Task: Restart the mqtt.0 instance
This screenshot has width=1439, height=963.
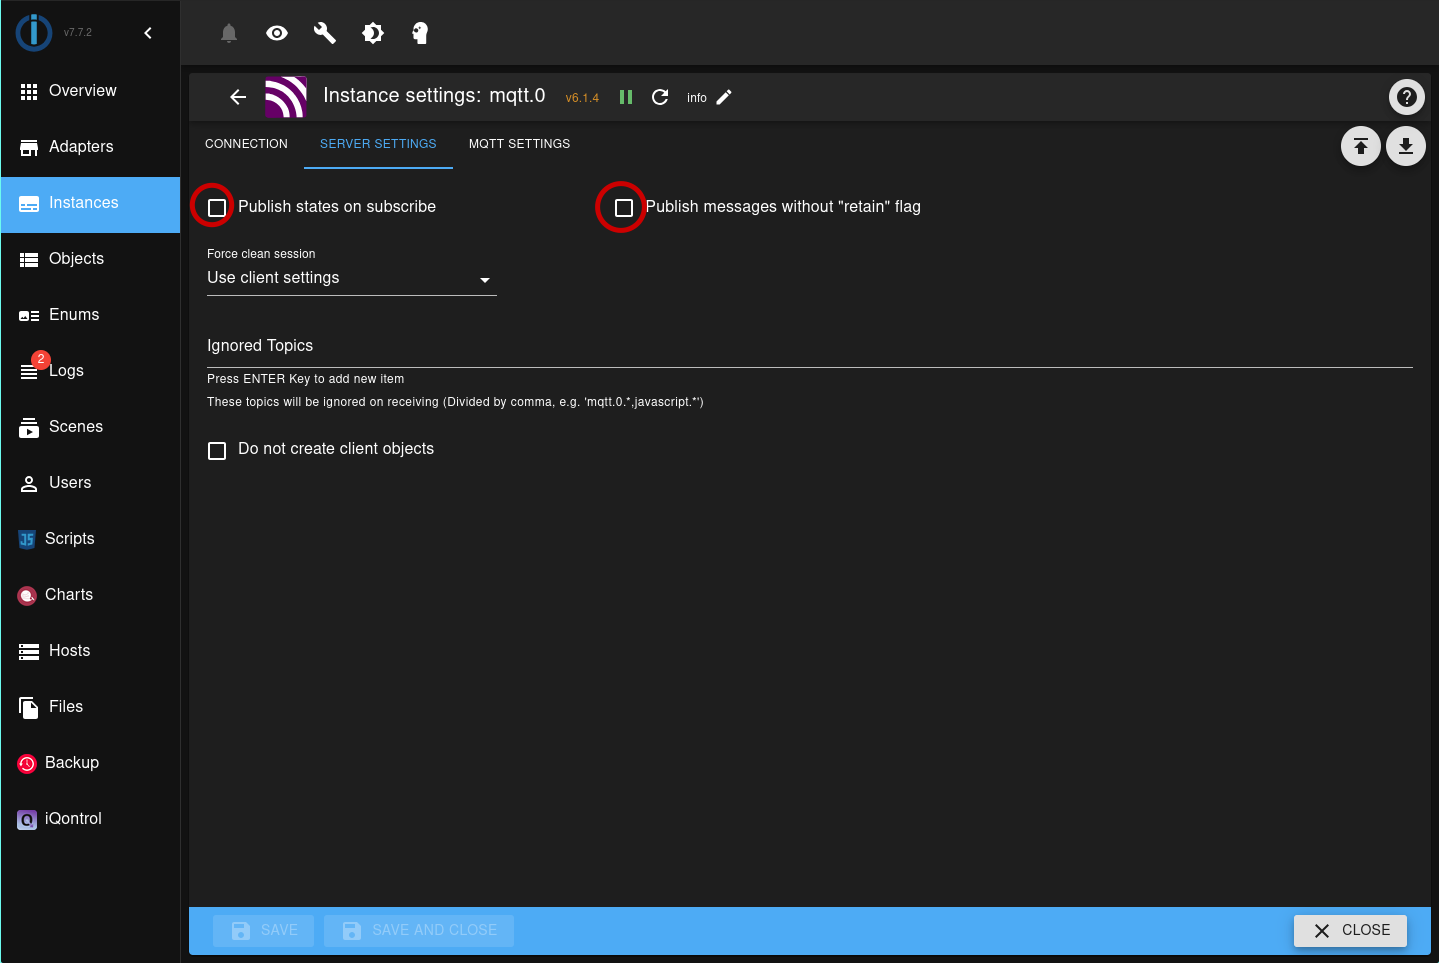Action: 660,97
